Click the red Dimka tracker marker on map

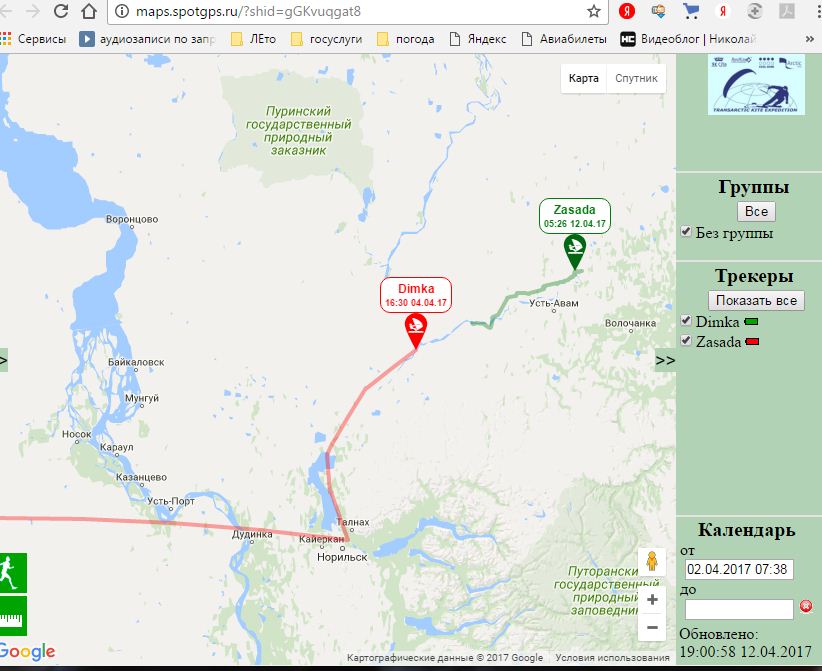(x=415, y=328)
